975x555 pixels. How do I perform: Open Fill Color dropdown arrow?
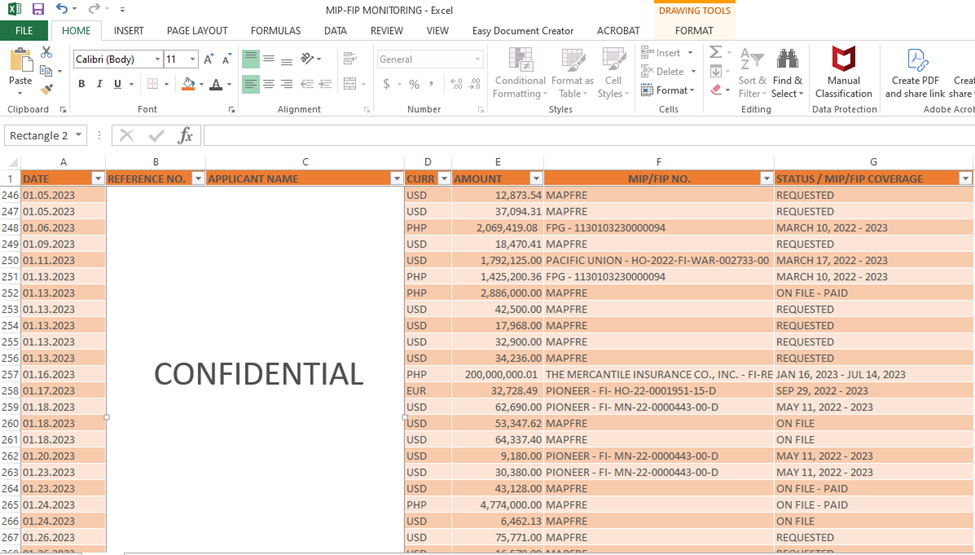(x=201, y=84)
